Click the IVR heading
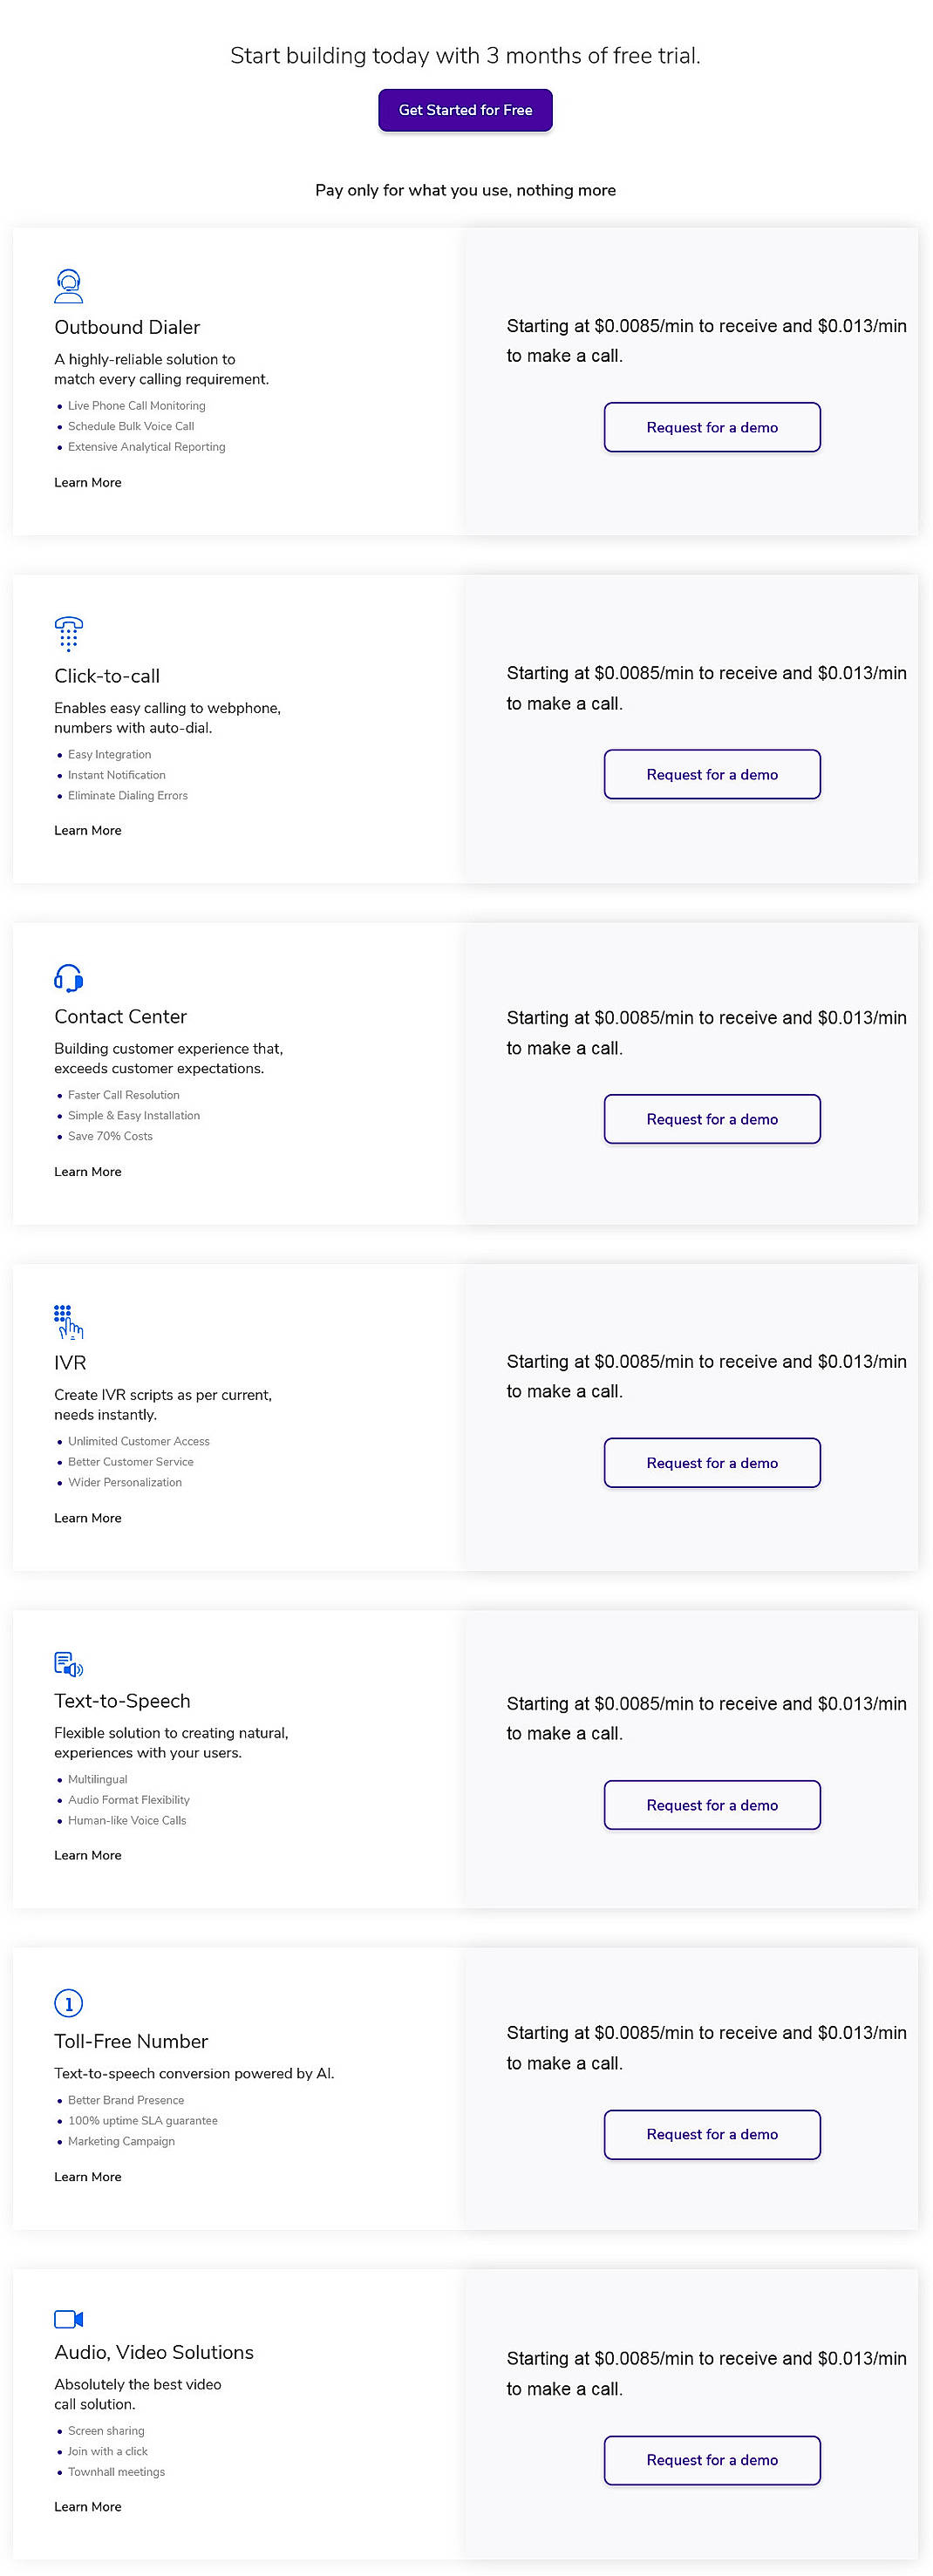The height and width of the screenshot is (2576, 933). coord(70,1362)
